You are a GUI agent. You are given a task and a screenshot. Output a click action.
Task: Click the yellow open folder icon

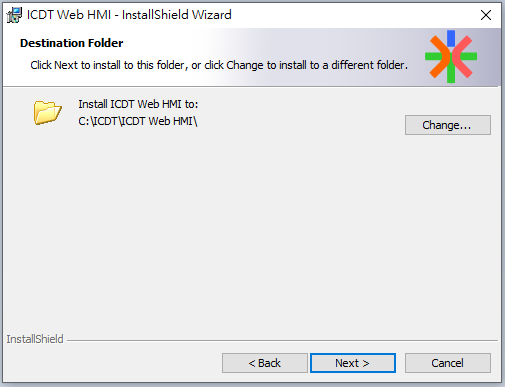[x=47, y=113]
